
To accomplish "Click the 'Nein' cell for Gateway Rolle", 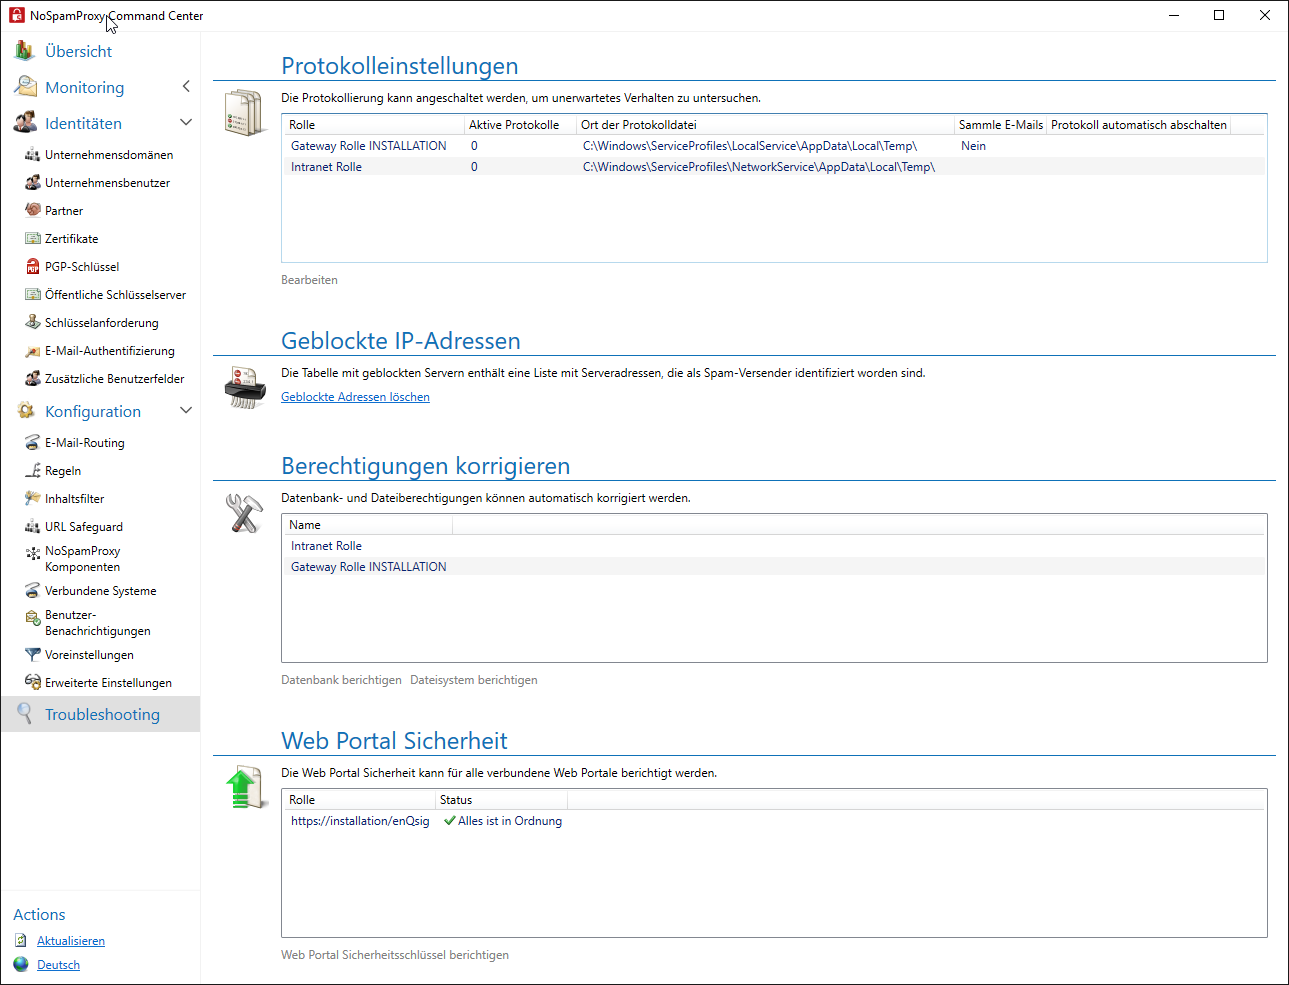I will [973, 146].
